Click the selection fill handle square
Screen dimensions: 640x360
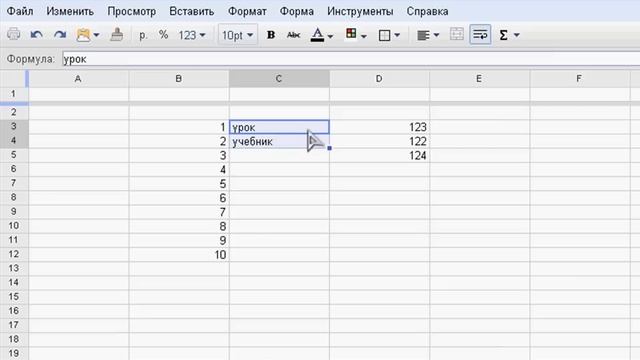pyautogui.click(x=329, y=148)
